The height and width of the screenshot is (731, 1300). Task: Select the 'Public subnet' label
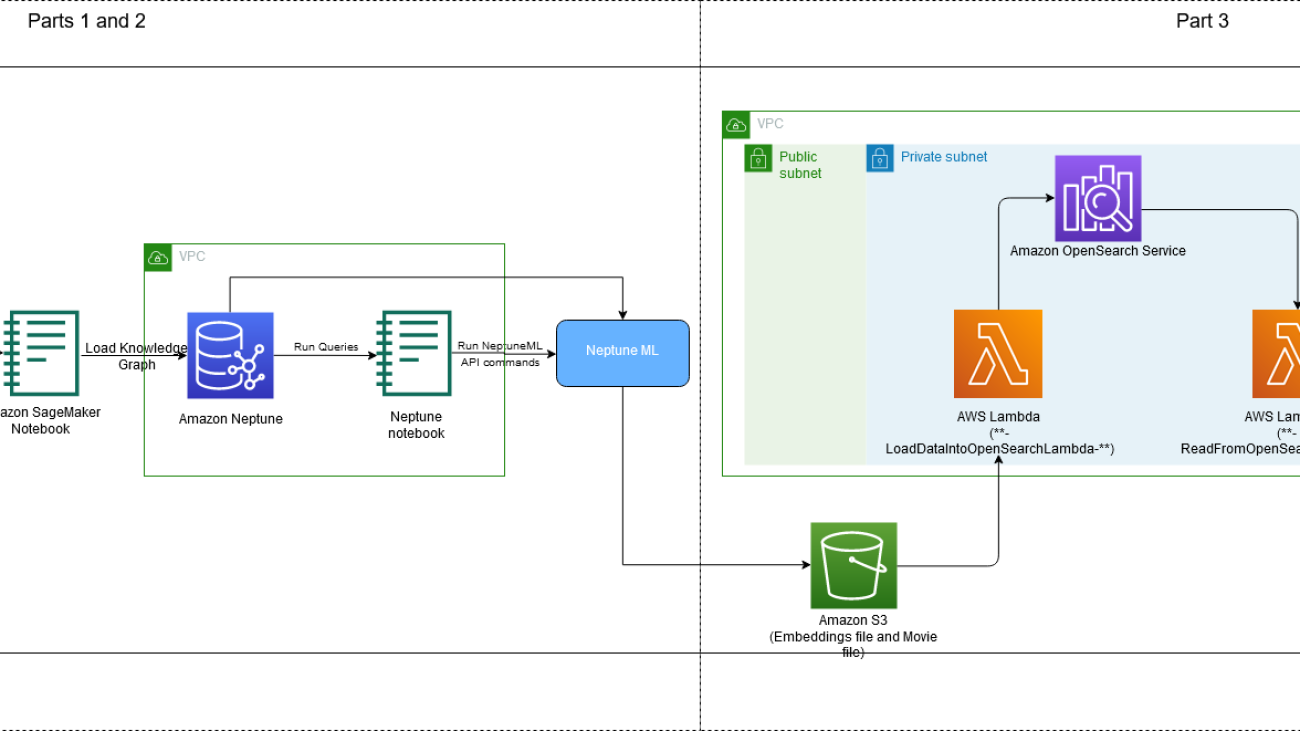[x=800, y=165]
